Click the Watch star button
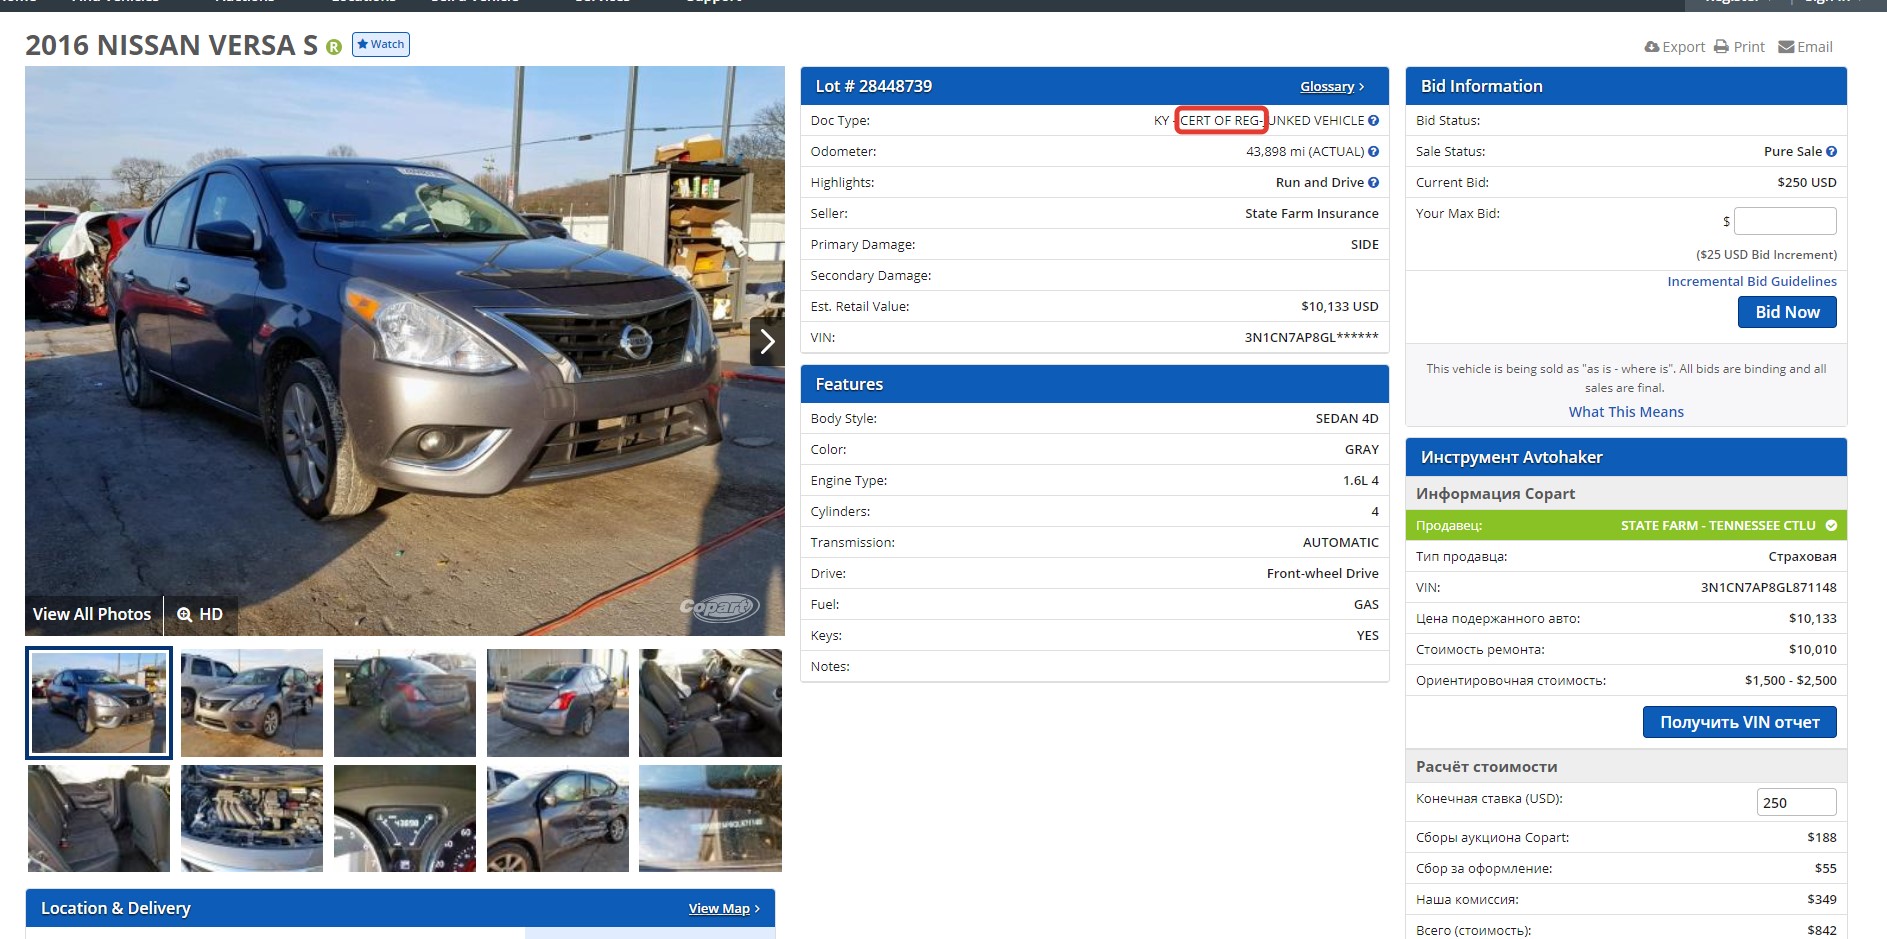 [380, 44]
